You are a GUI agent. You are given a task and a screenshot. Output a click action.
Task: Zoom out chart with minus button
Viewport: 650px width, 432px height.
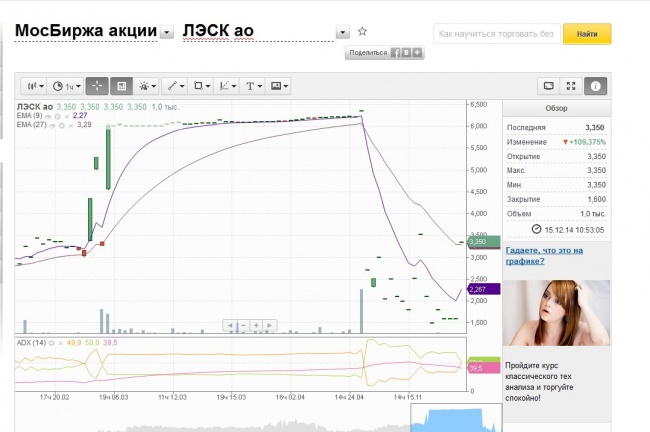pyautogui.click(x=243, y=325)
